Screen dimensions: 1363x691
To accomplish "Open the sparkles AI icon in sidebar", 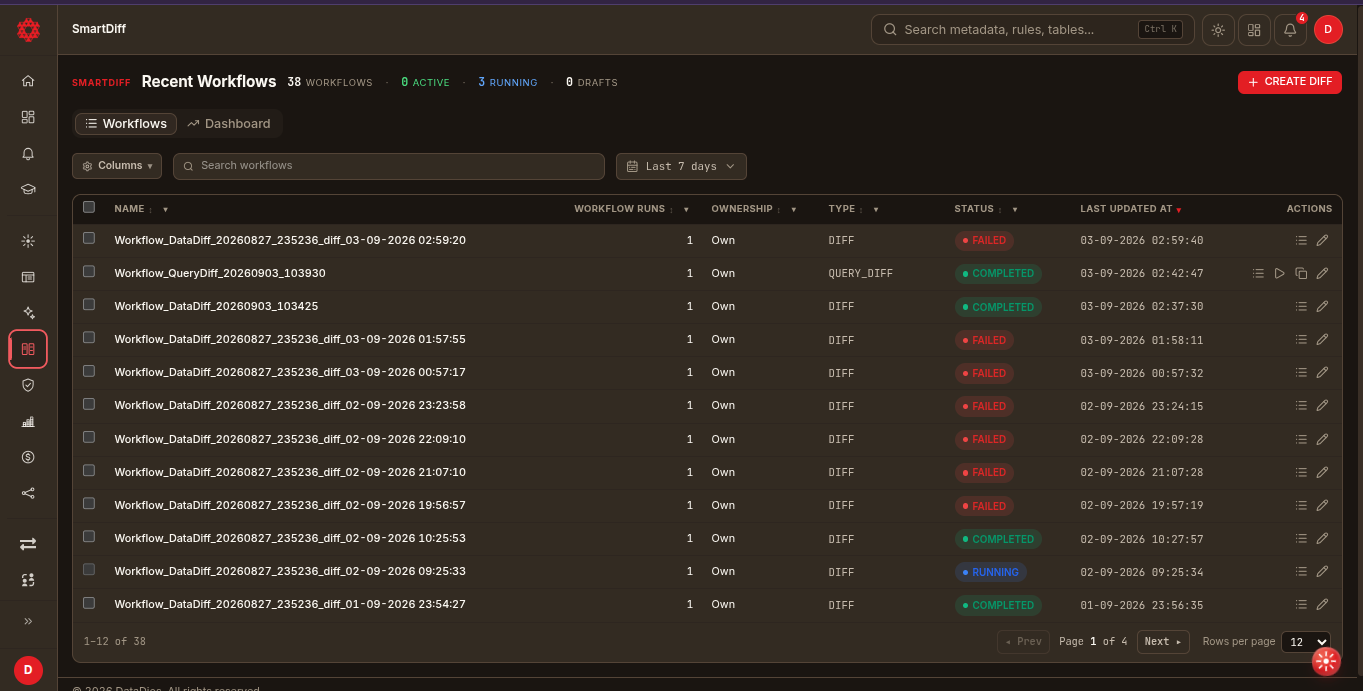I will click(28, 312).
